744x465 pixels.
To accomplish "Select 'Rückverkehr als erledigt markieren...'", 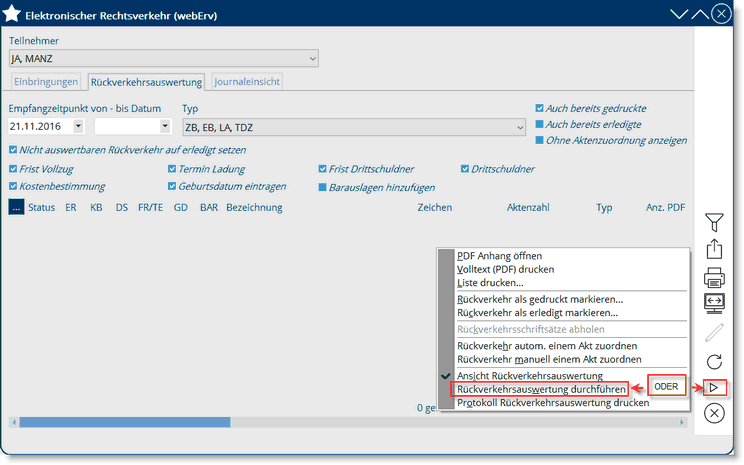I will (x=537, y=313).
